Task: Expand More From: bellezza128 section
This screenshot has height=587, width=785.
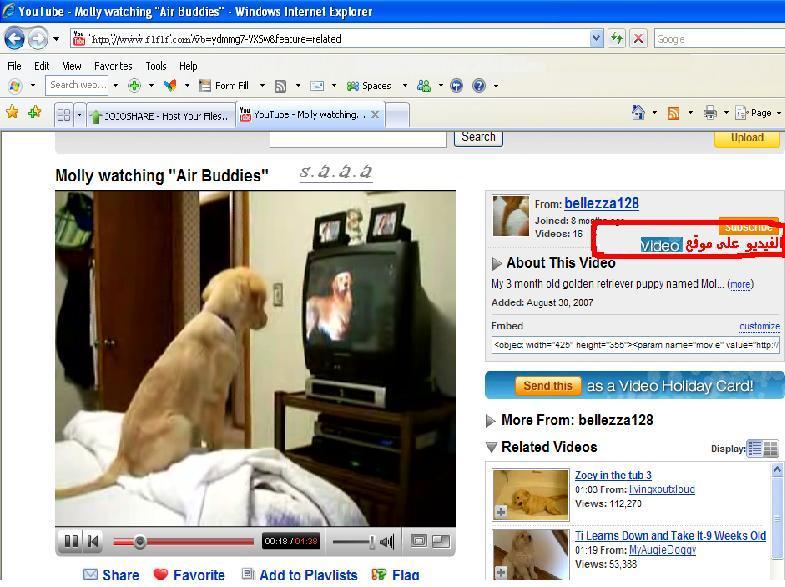Action: tap(491, 421)
